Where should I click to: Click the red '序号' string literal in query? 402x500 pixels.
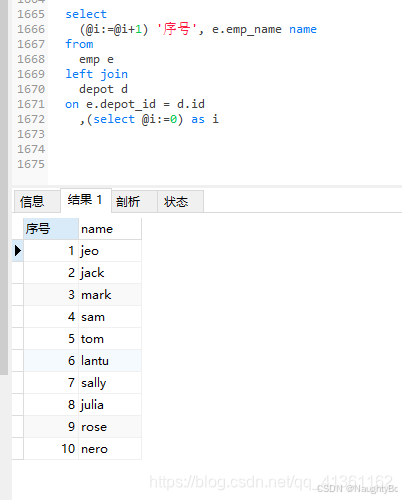point(177,29)
